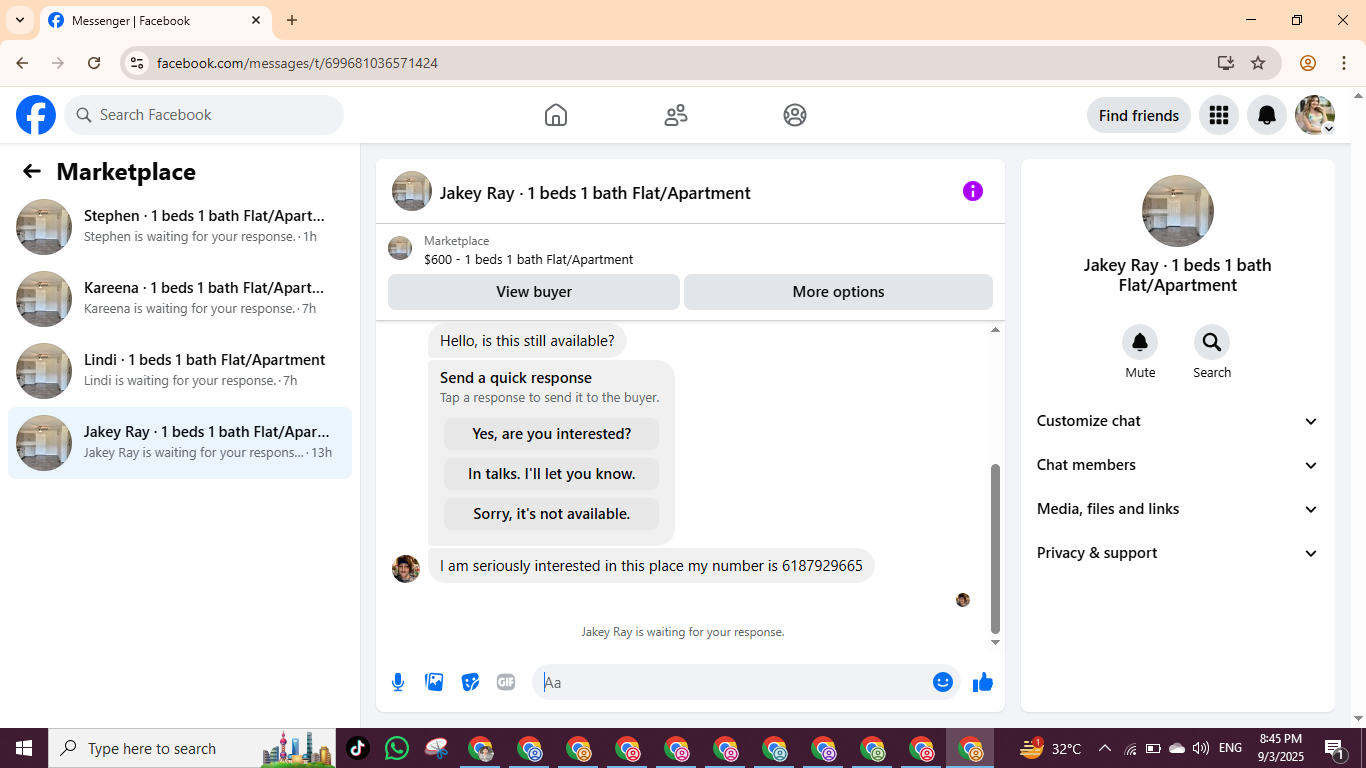Open Stephen's apartment conversation

click(180, 227)
